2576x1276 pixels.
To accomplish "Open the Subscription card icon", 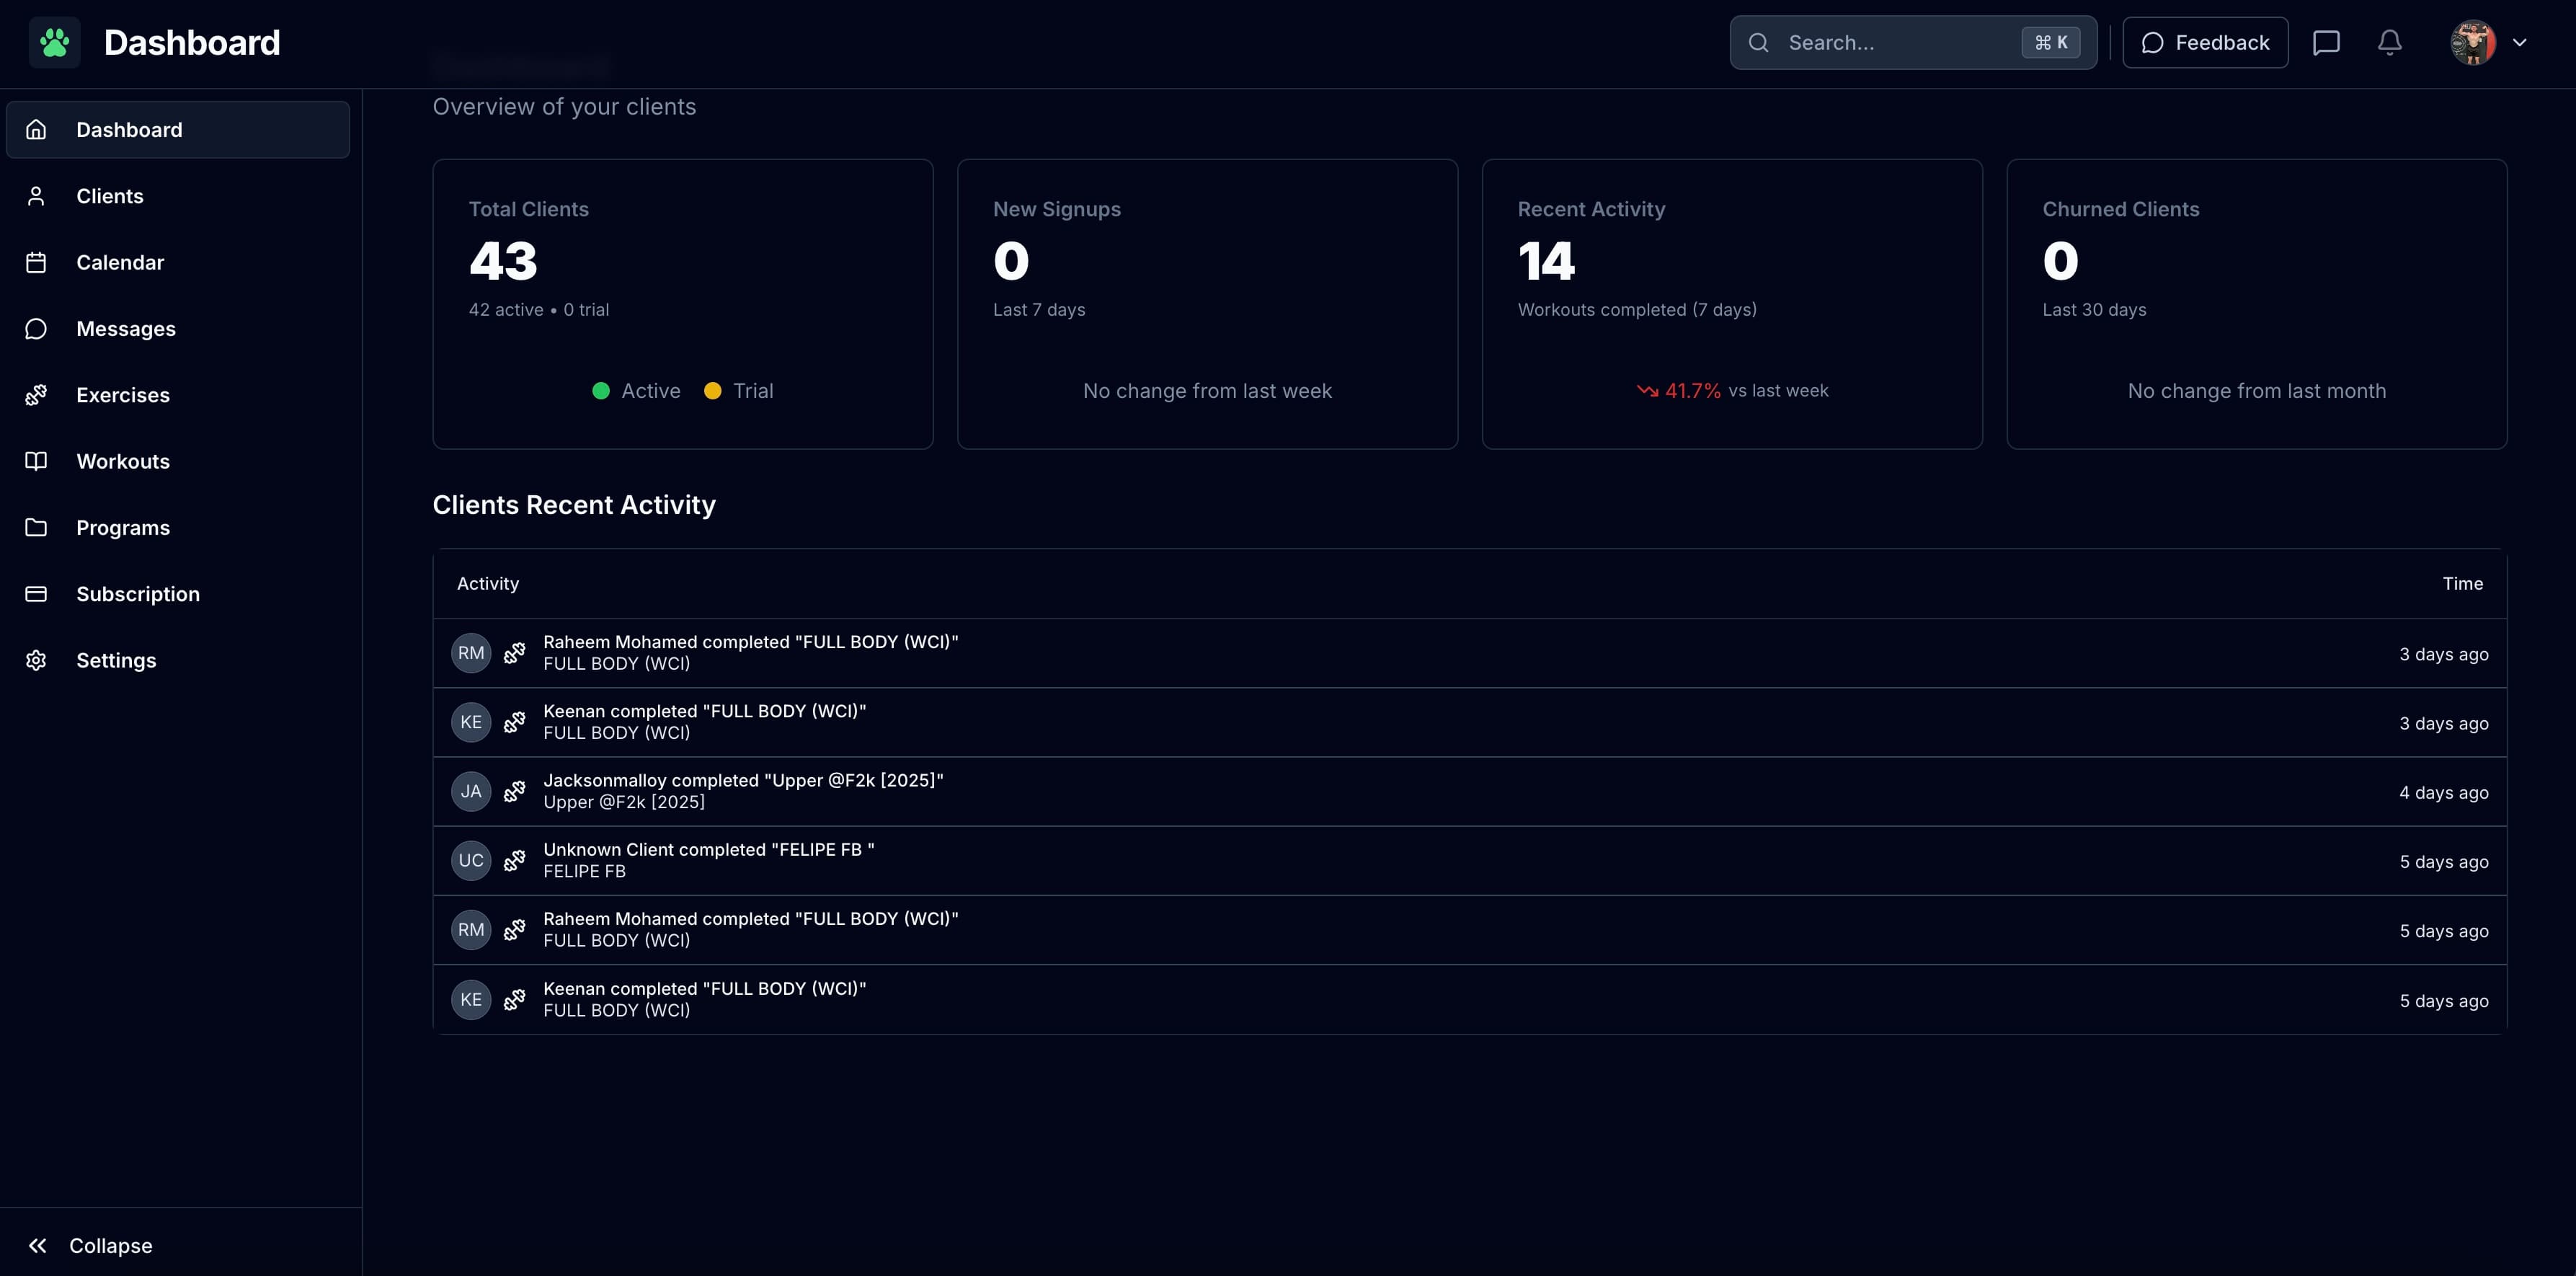I will [x=36, y=593].
